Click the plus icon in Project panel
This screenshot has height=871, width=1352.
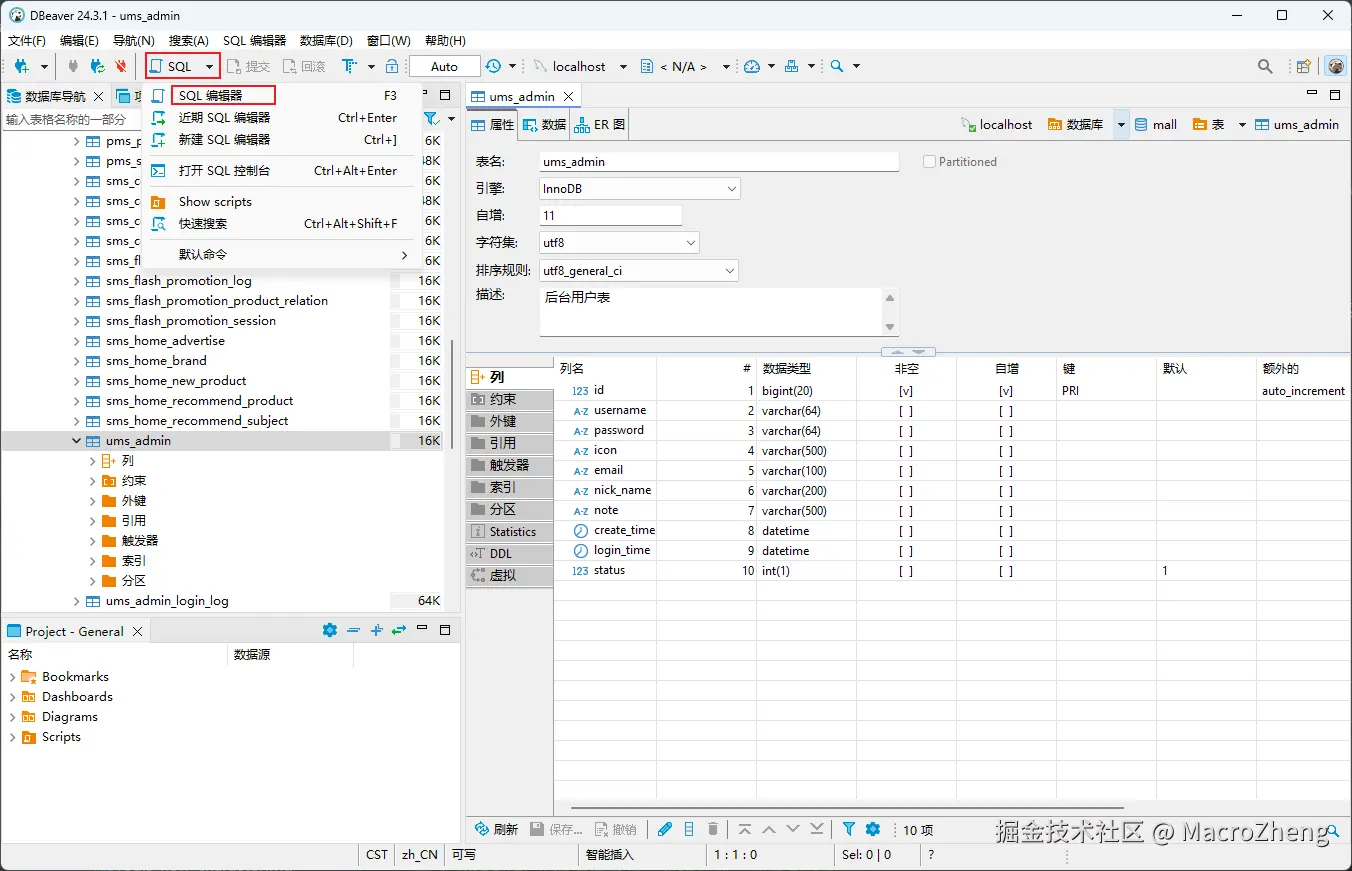click(376, 630)
